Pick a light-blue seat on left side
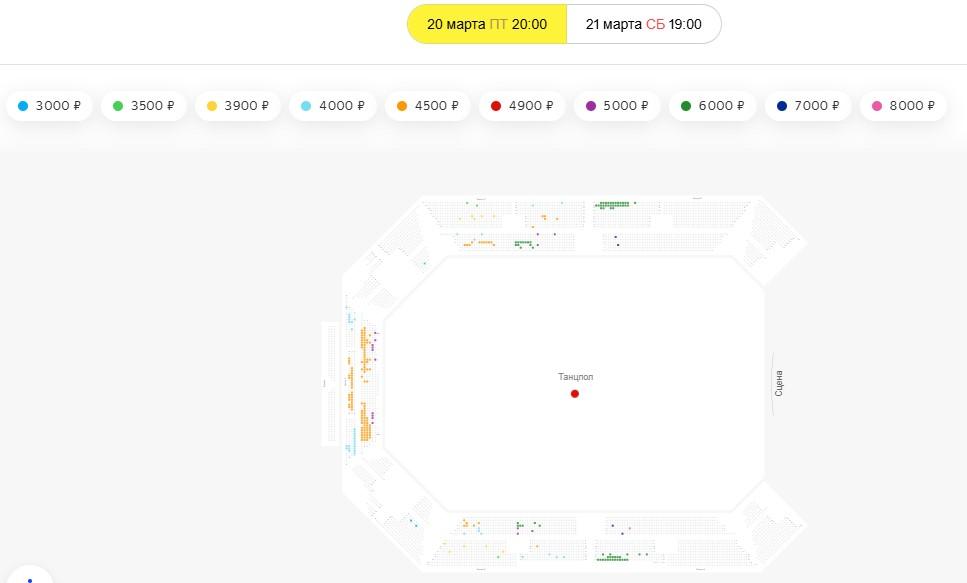Image resolution: width=967 pixels, height=583 pixels. tap(351, 319)
